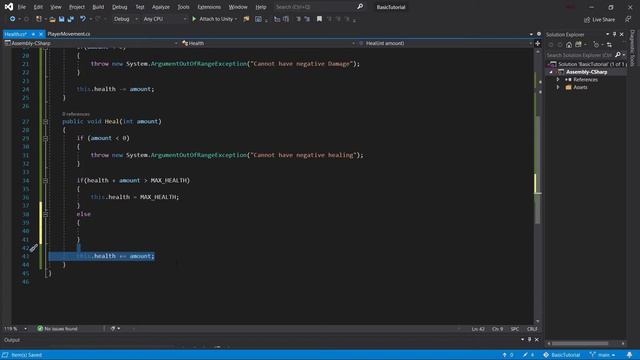Collapse the else block outlining
Screen dimensions: 640x360
45,214
